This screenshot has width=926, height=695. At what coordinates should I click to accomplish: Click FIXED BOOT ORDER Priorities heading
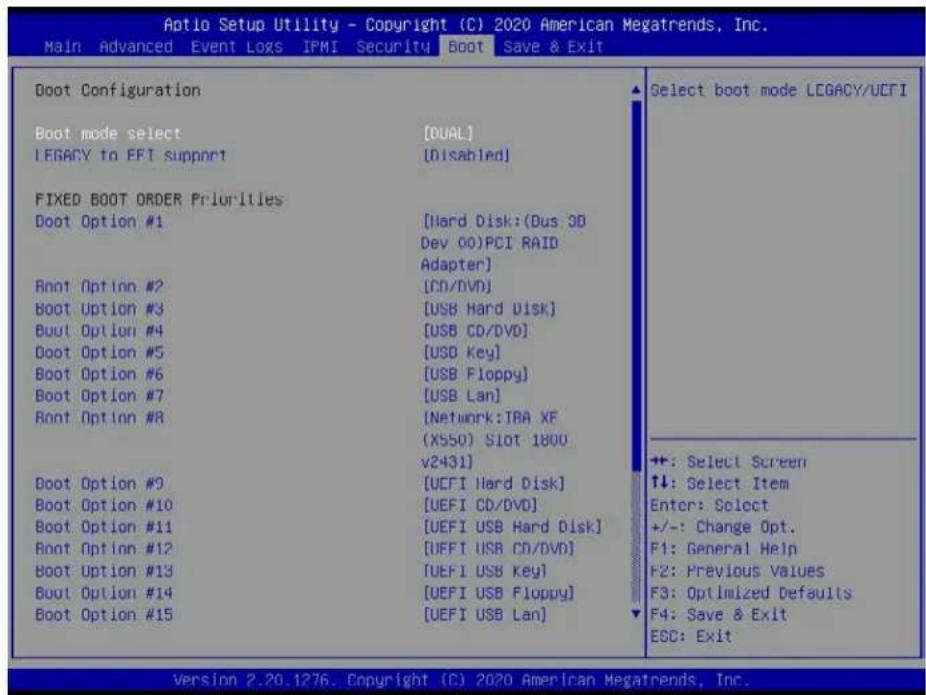click(159, 200)
